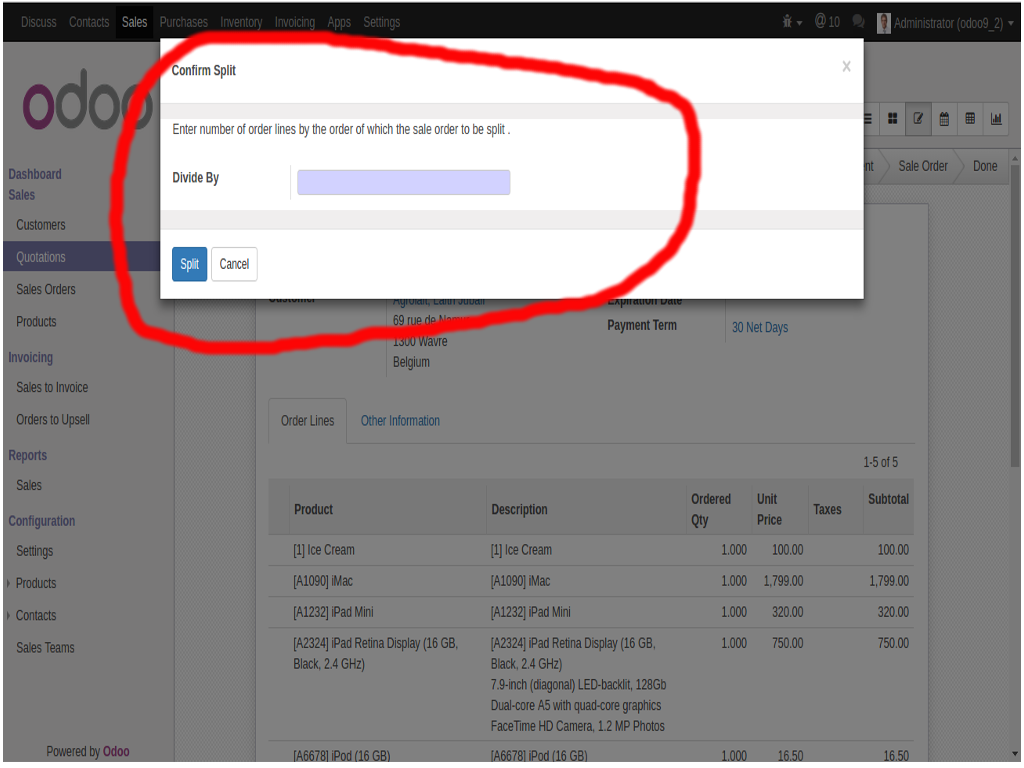Viewport: 1024px width, 768px height.
Task: Open the Sales sidebar heading
Action: click(22, 195)
